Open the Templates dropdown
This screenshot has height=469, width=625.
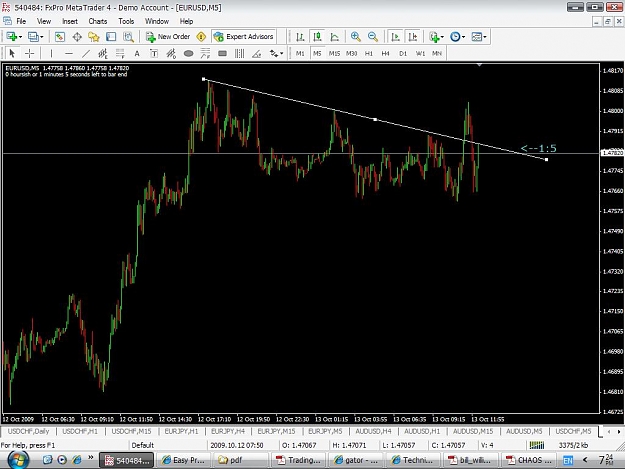click(x=479, y=37)
